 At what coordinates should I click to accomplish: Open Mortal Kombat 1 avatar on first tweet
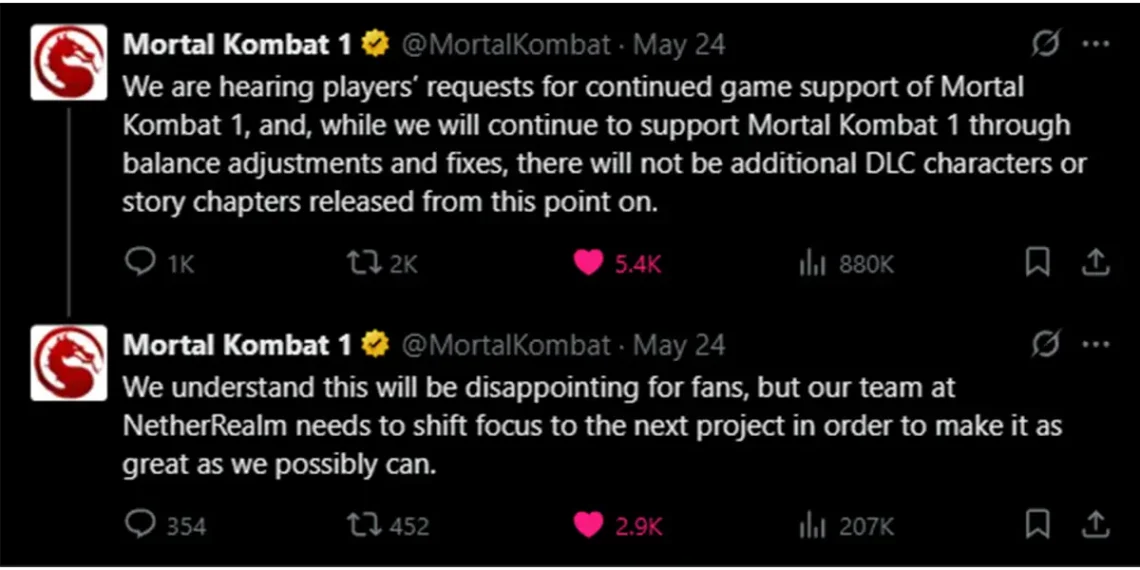(69, 63)
